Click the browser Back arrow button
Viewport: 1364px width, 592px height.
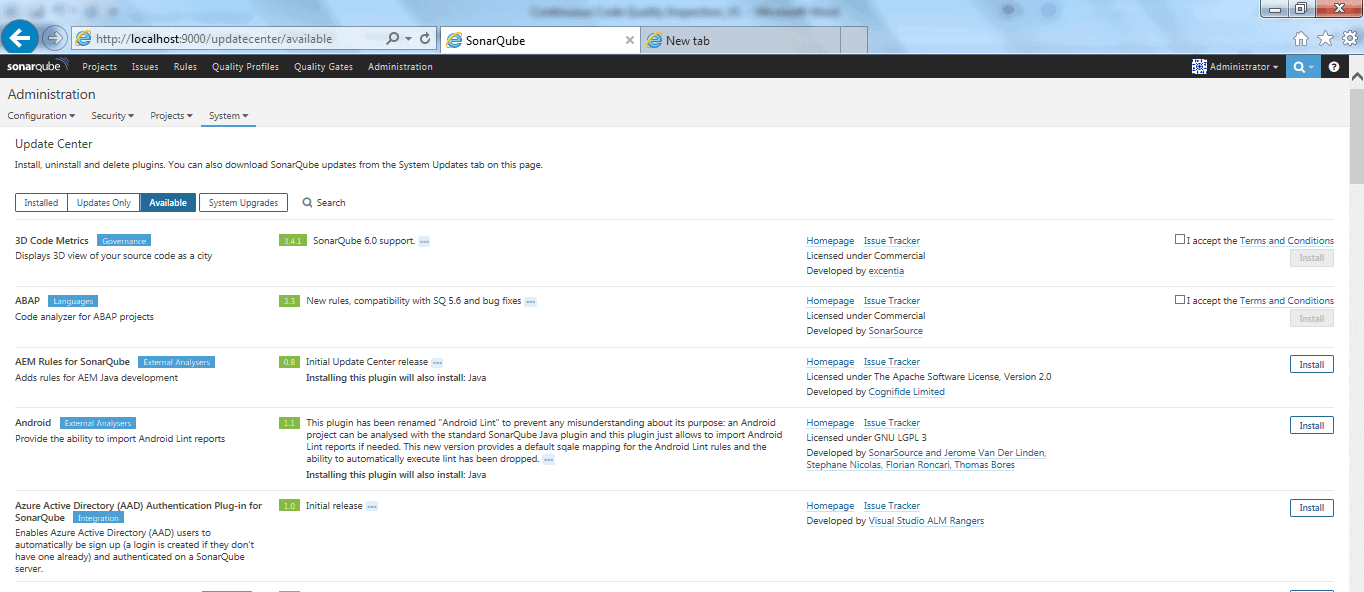click(20, 38)
